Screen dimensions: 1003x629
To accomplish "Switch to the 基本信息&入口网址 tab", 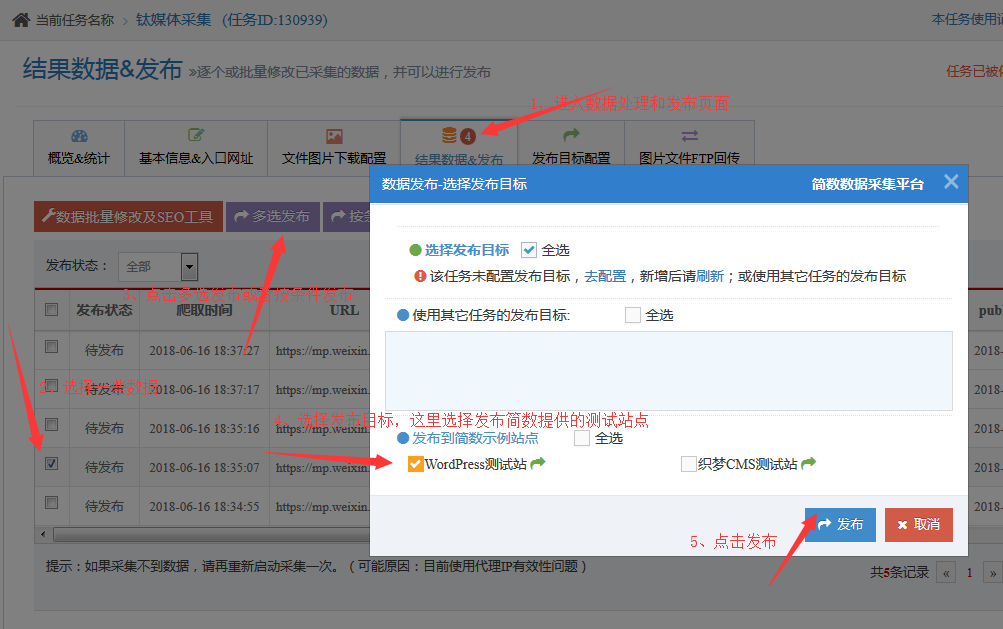I will click(196, 148).
